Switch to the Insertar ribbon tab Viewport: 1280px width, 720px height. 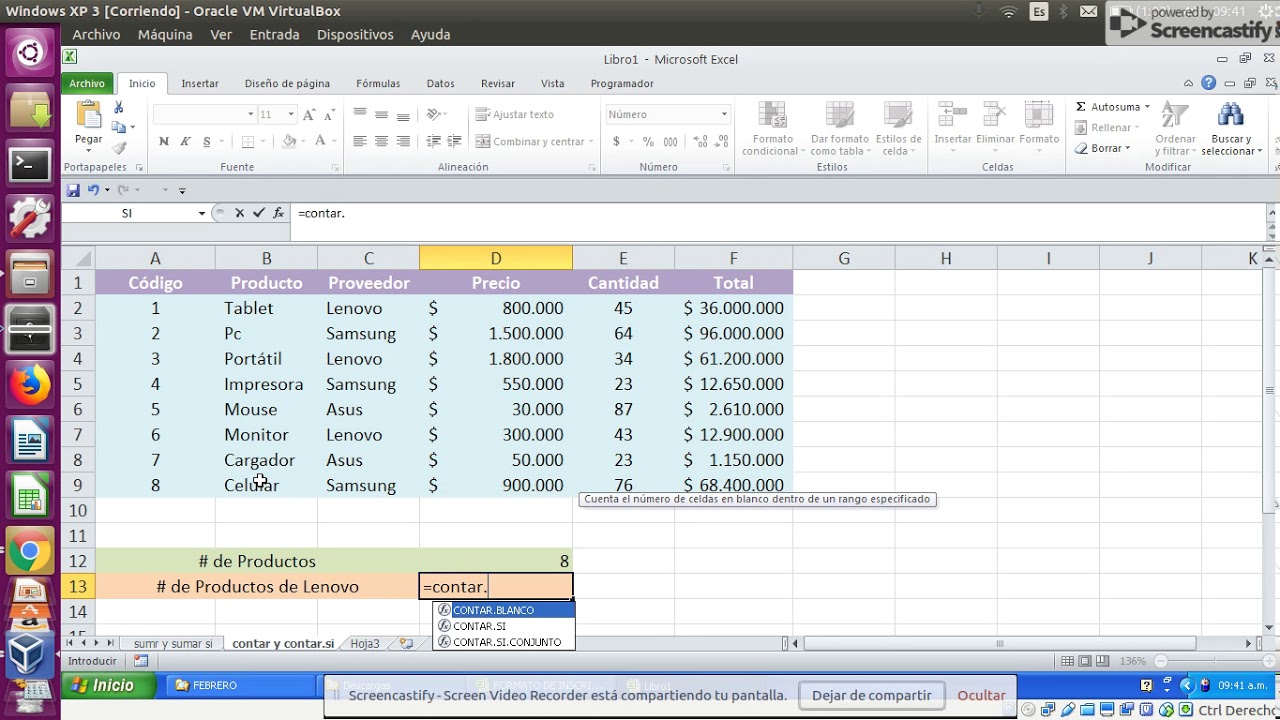point(200,84)
